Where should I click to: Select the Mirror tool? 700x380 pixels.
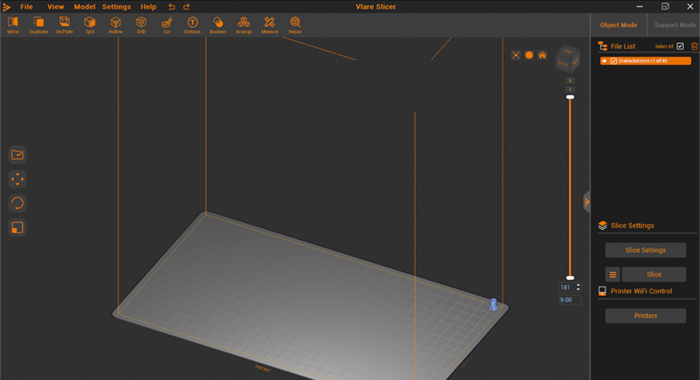[13, 25]
